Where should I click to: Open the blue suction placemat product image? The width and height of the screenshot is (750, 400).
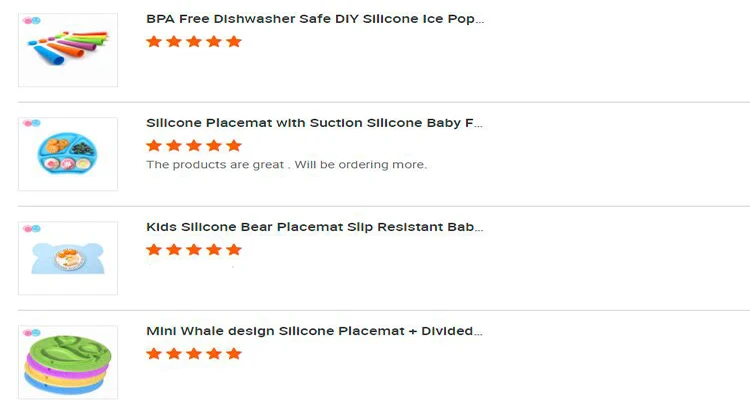point(68,156)
